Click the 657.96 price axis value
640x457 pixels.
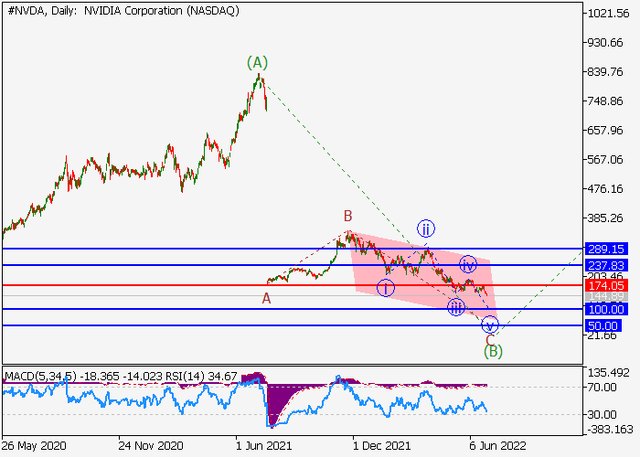(606, 130)
